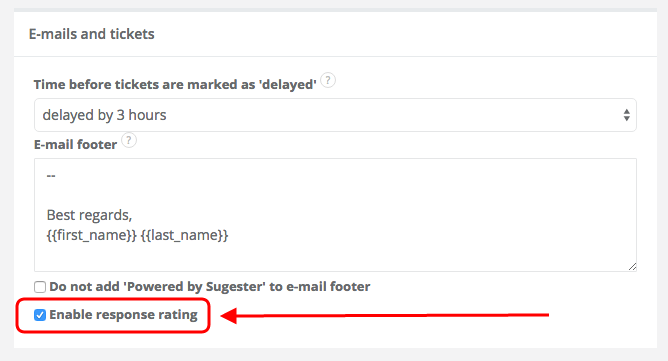Click the resize grip of the footer textarea

pos(632,267)
